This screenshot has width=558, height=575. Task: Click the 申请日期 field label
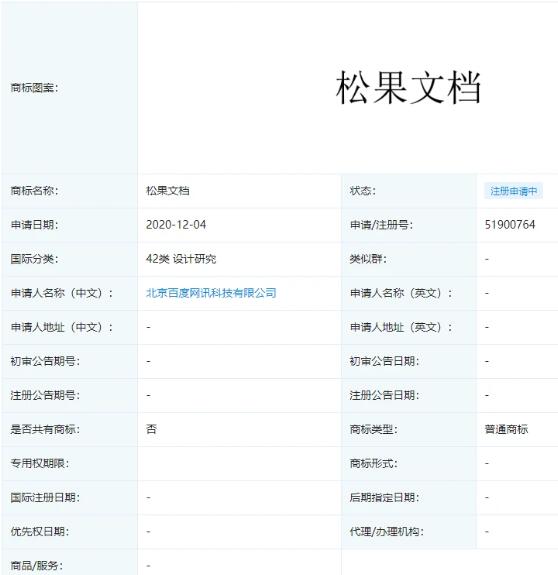coord(34,225)
